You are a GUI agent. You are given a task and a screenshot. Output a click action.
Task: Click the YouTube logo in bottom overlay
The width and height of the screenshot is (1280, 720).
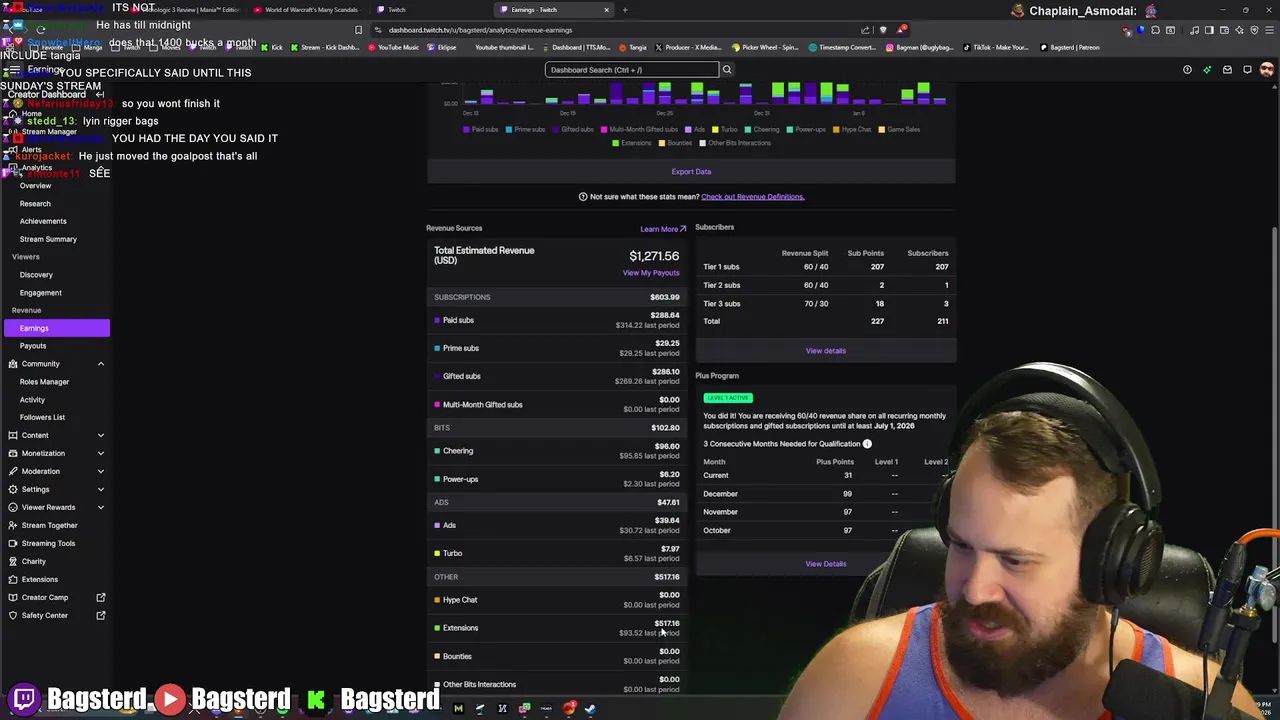[170, 699]
